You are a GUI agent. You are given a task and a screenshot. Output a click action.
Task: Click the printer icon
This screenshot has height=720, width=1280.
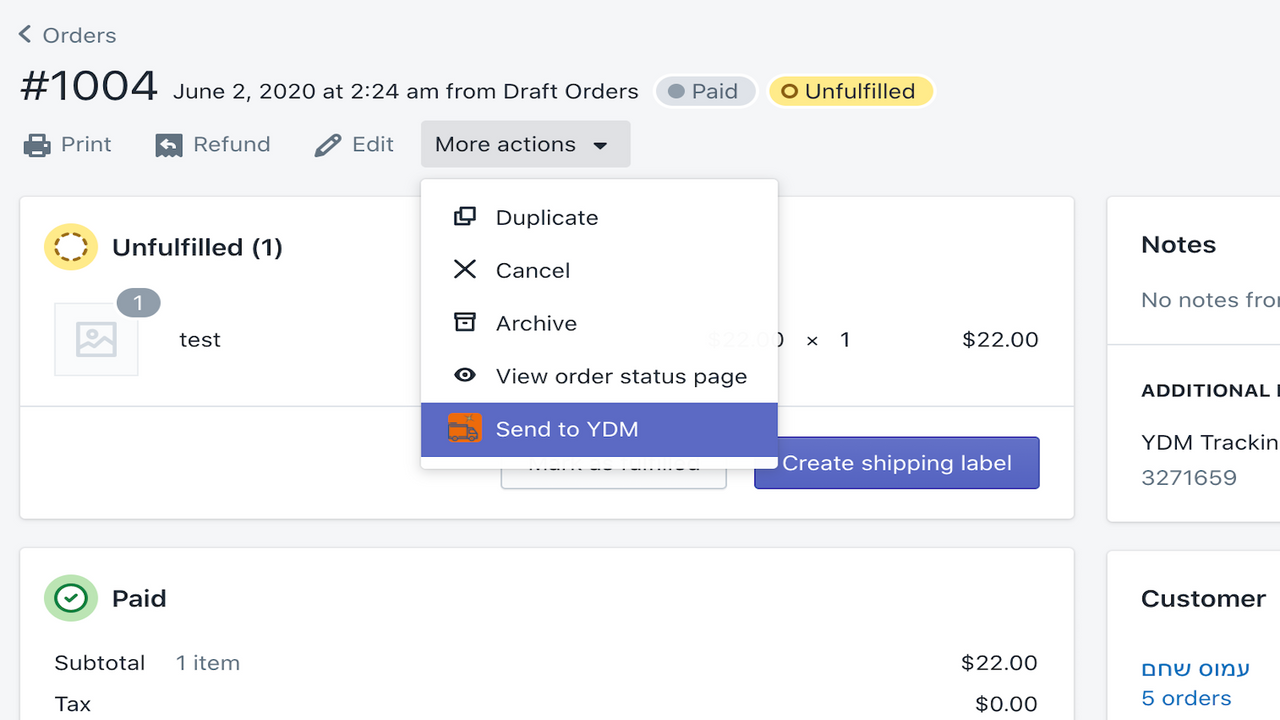(x=37, y=145)
